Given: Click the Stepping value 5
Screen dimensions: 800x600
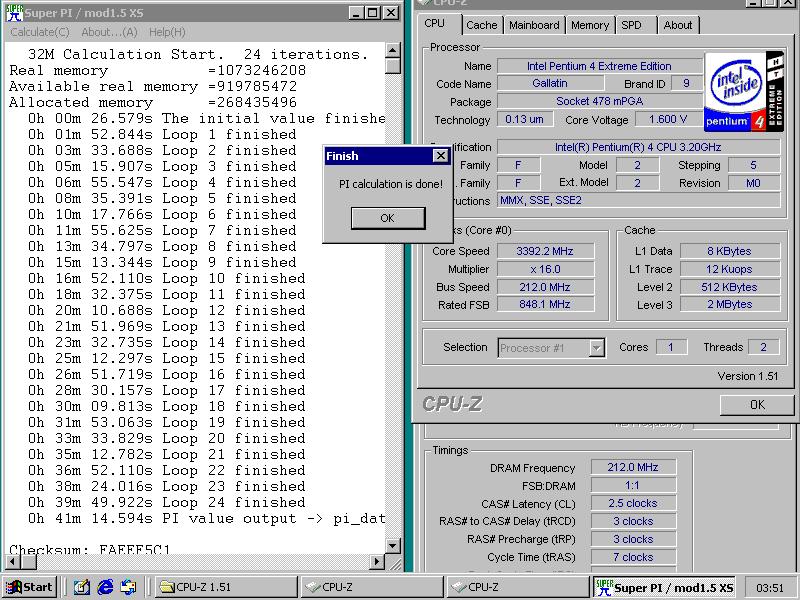Looking at the screenshot, I should pos(754,165).
